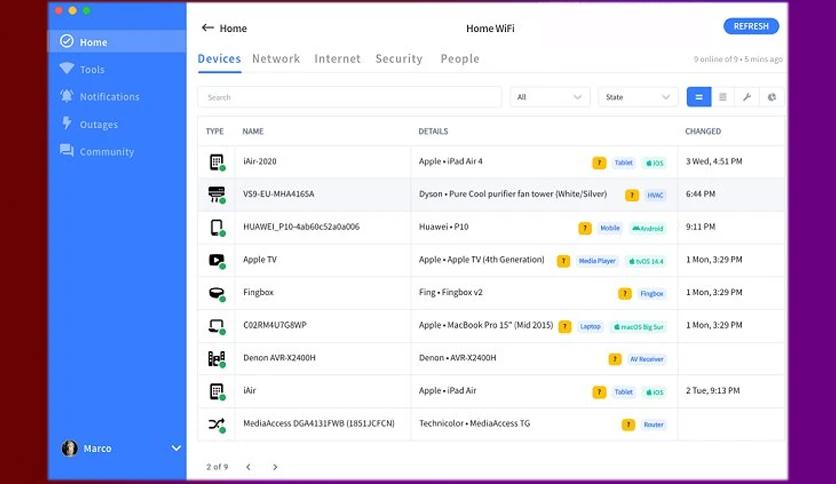
Task: Click the MediaAccess router type icon
Action: click(216, 424)
